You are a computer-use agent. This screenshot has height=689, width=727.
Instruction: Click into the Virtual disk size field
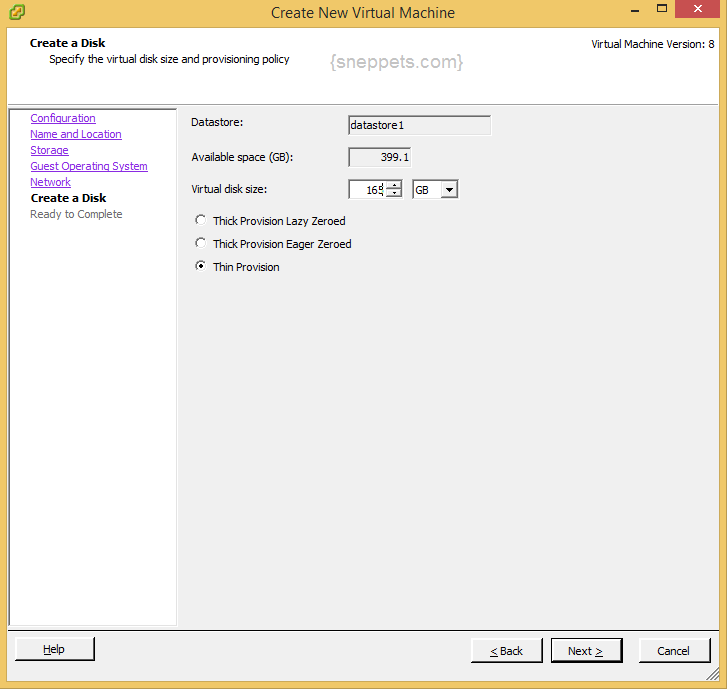[367, 189]
